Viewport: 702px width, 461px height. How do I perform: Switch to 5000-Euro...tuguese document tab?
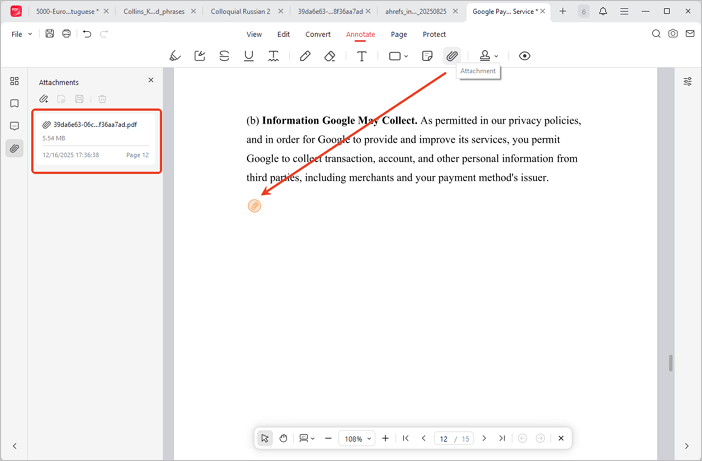67,11
